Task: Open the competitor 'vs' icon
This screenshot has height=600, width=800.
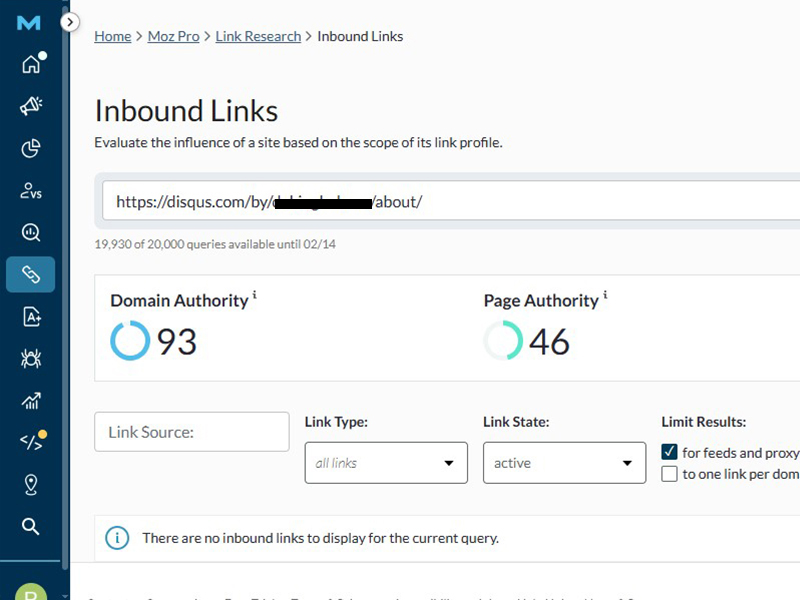Action: pyautogui.click(x=31, y=191)
